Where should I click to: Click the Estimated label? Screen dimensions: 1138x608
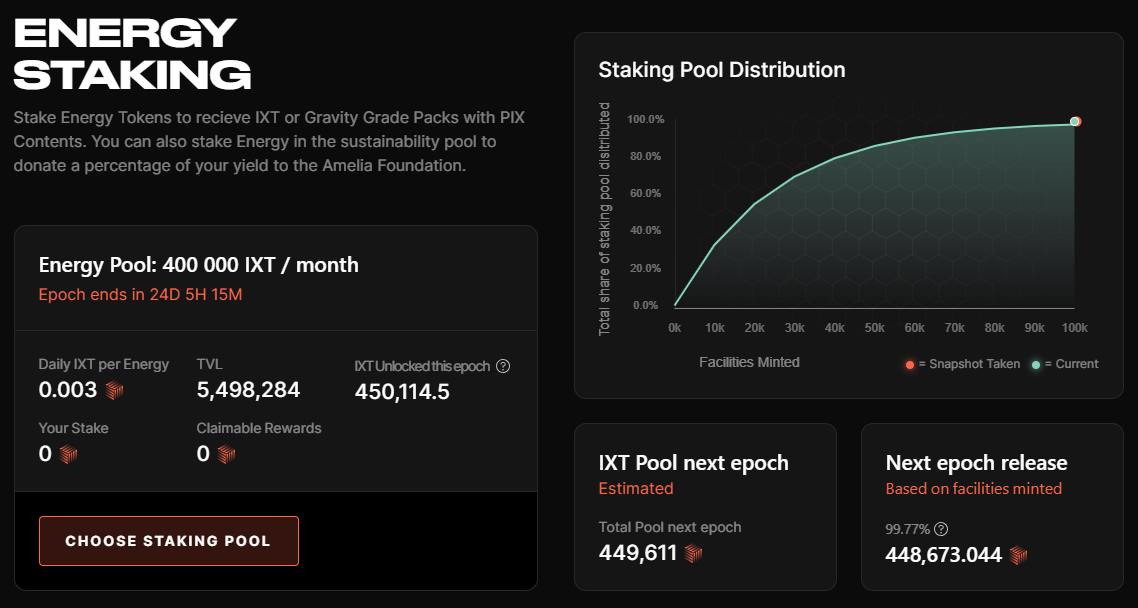636,488
